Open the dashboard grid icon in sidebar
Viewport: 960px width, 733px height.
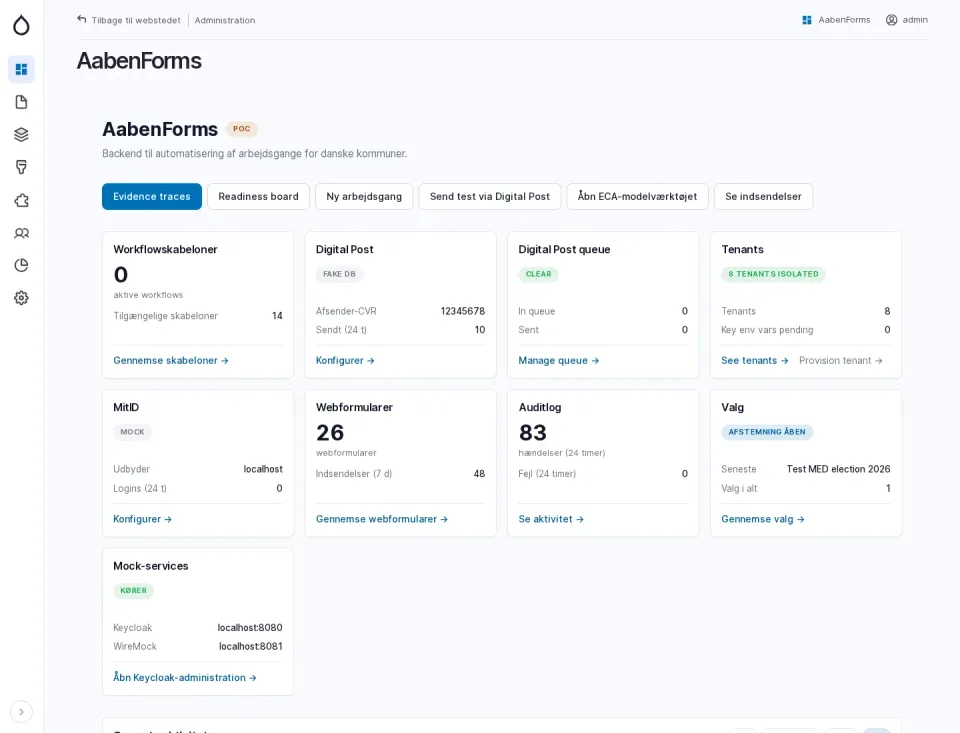pos(21,69)
